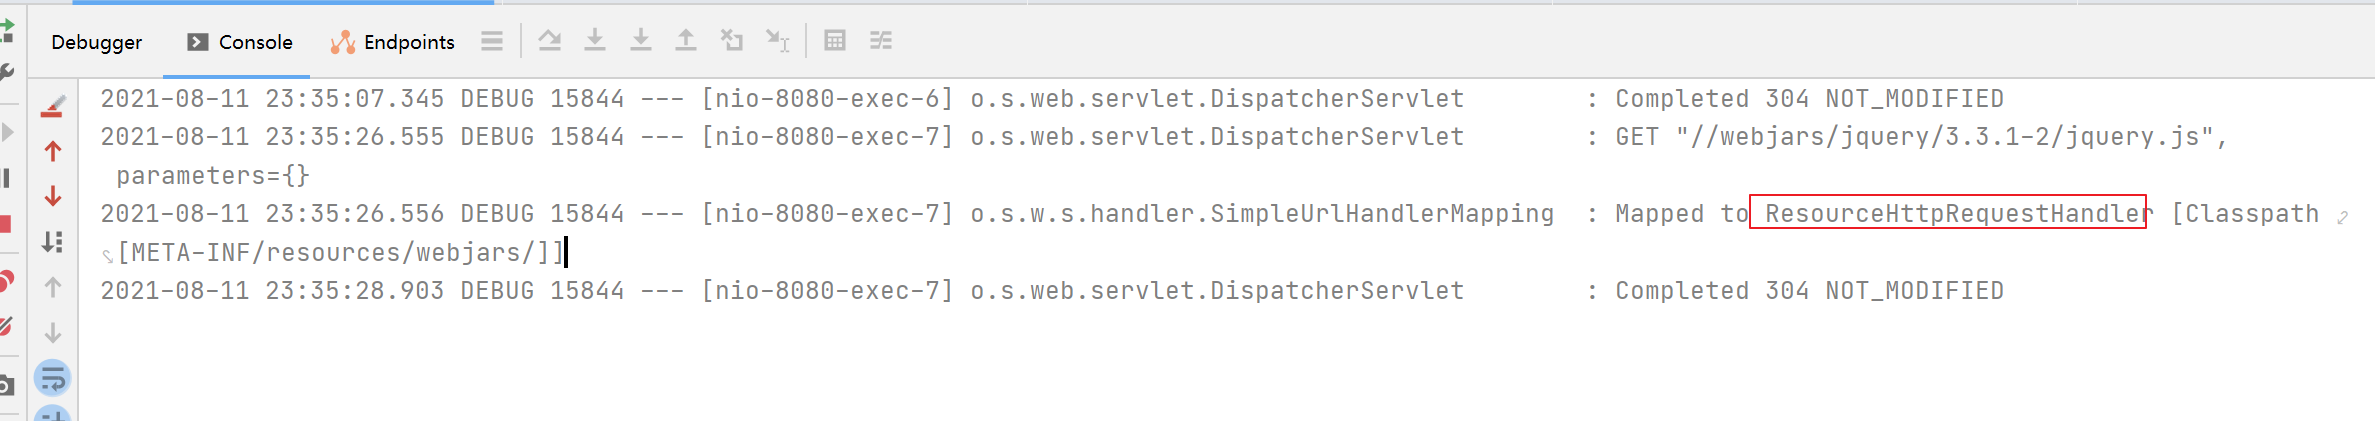The width and height of the screenshot is (2375, 421).
Task: Toggle the soft-wrap button in console gutter
Action: 53,379
